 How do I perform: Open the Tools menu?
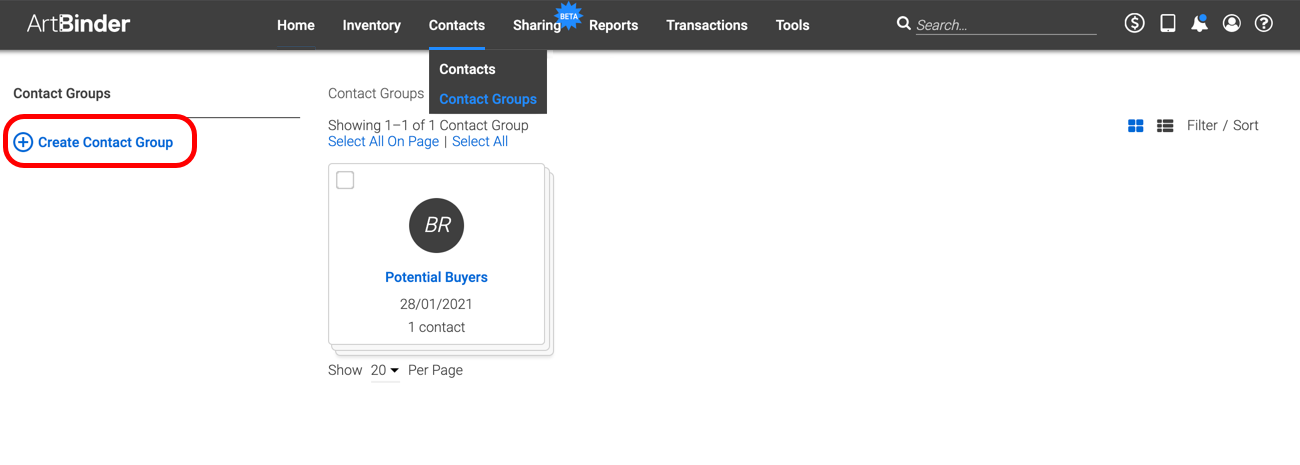(793, 25)
